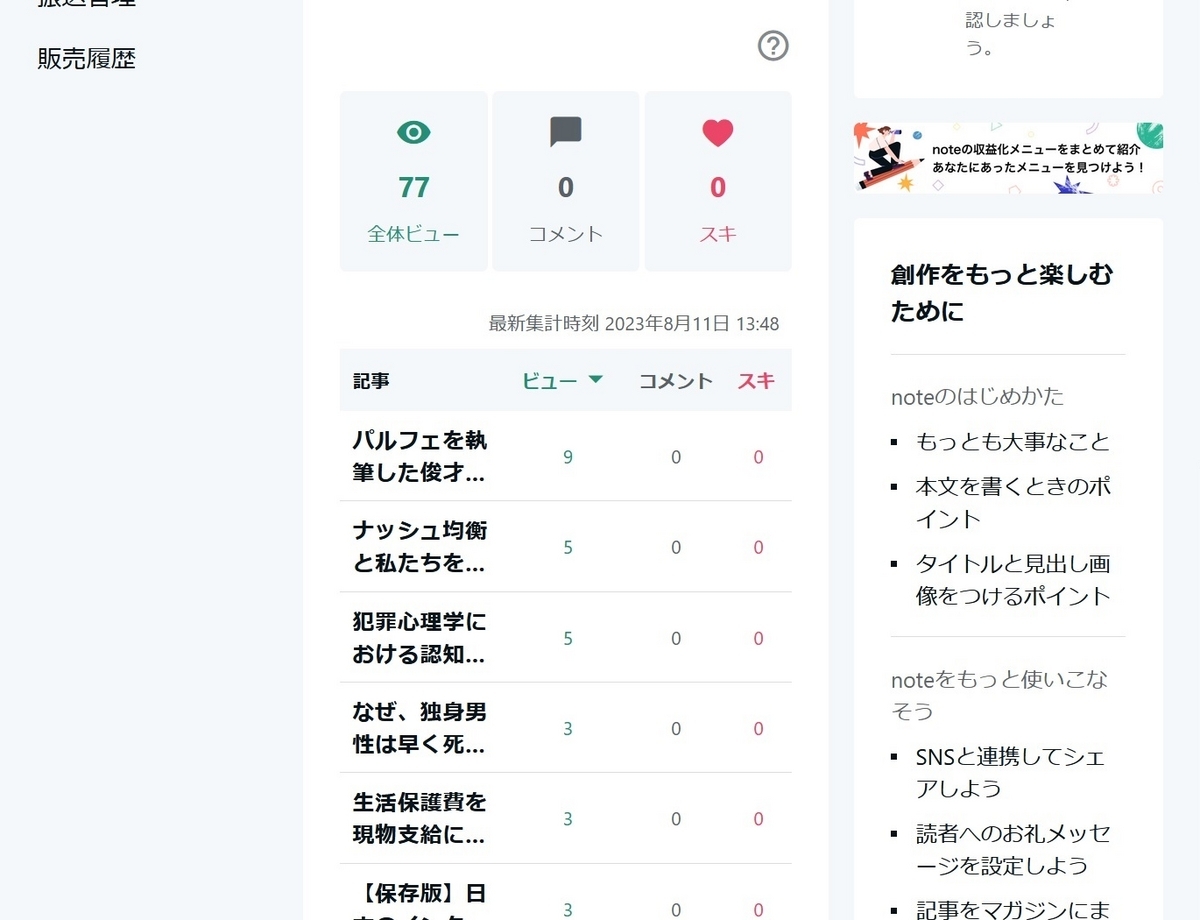
Task: Click view count 3 for 生活保護費 row
Action: [x=568, y=819]
